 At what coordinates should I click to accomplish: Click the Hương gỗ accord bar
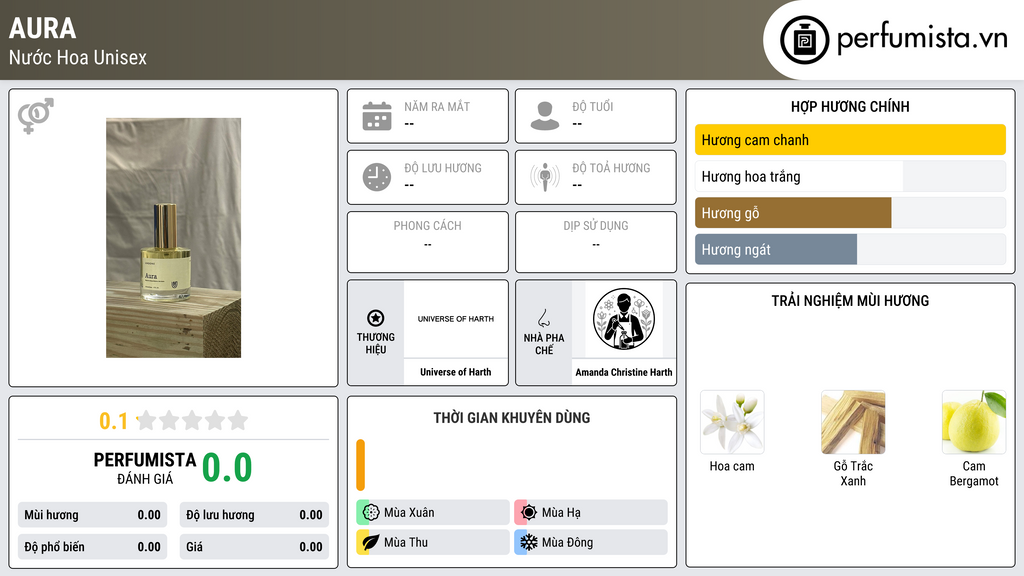tap(850, 213)
